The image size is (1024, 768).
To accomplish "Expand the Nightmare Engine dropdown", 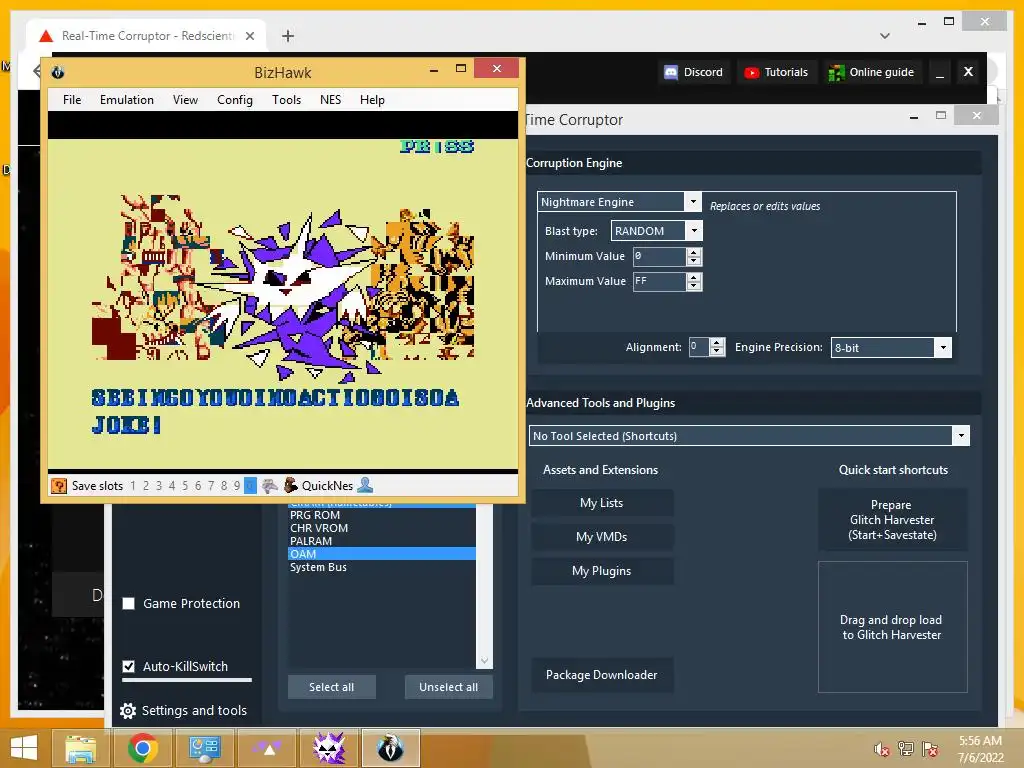I will click(693, 202).
